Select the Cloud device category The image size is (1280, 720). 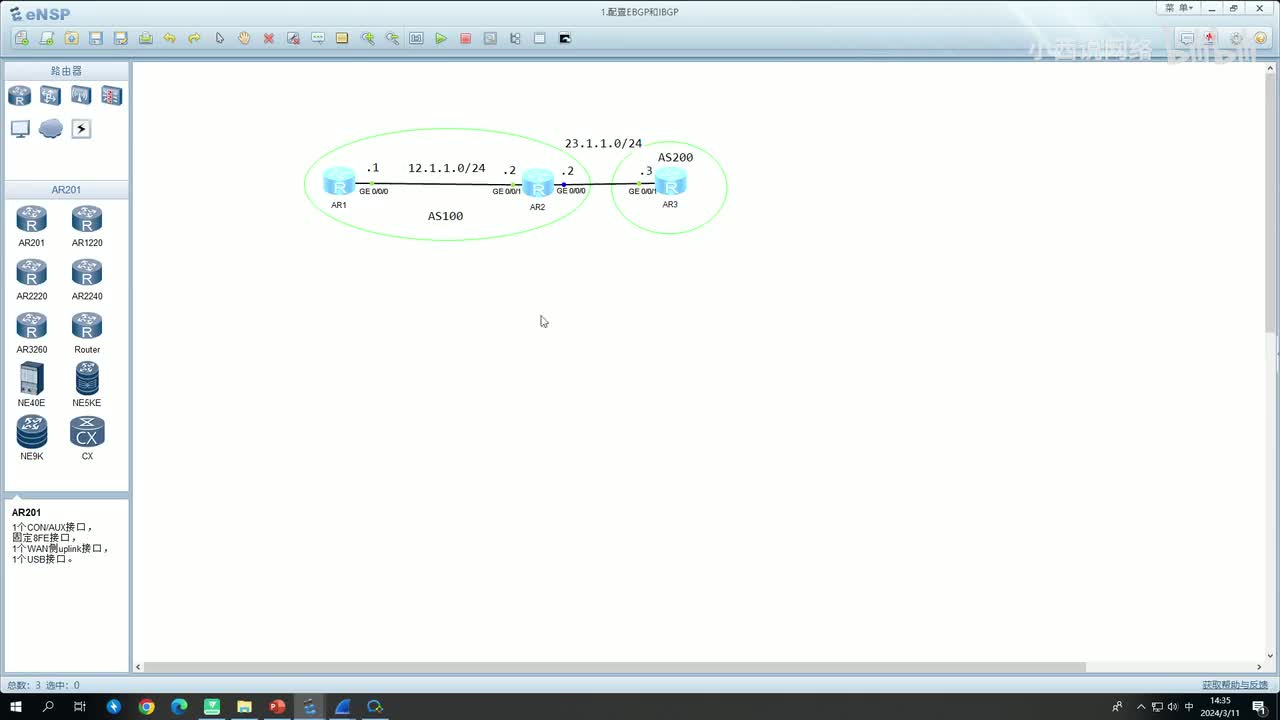point(50,128)
